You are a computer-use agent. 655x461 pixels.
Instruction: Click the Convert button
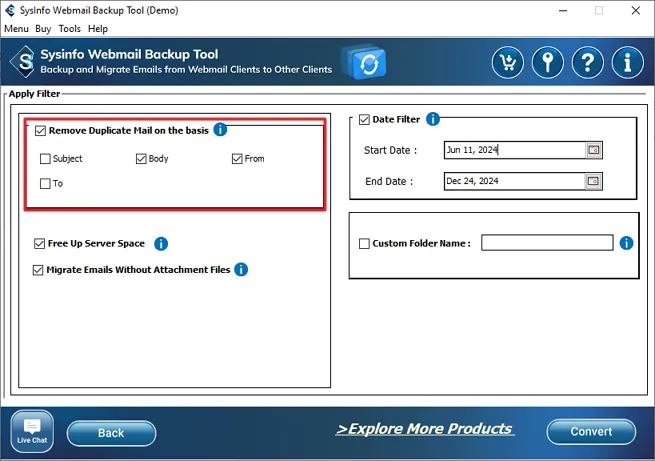click(x=591, y=431)
